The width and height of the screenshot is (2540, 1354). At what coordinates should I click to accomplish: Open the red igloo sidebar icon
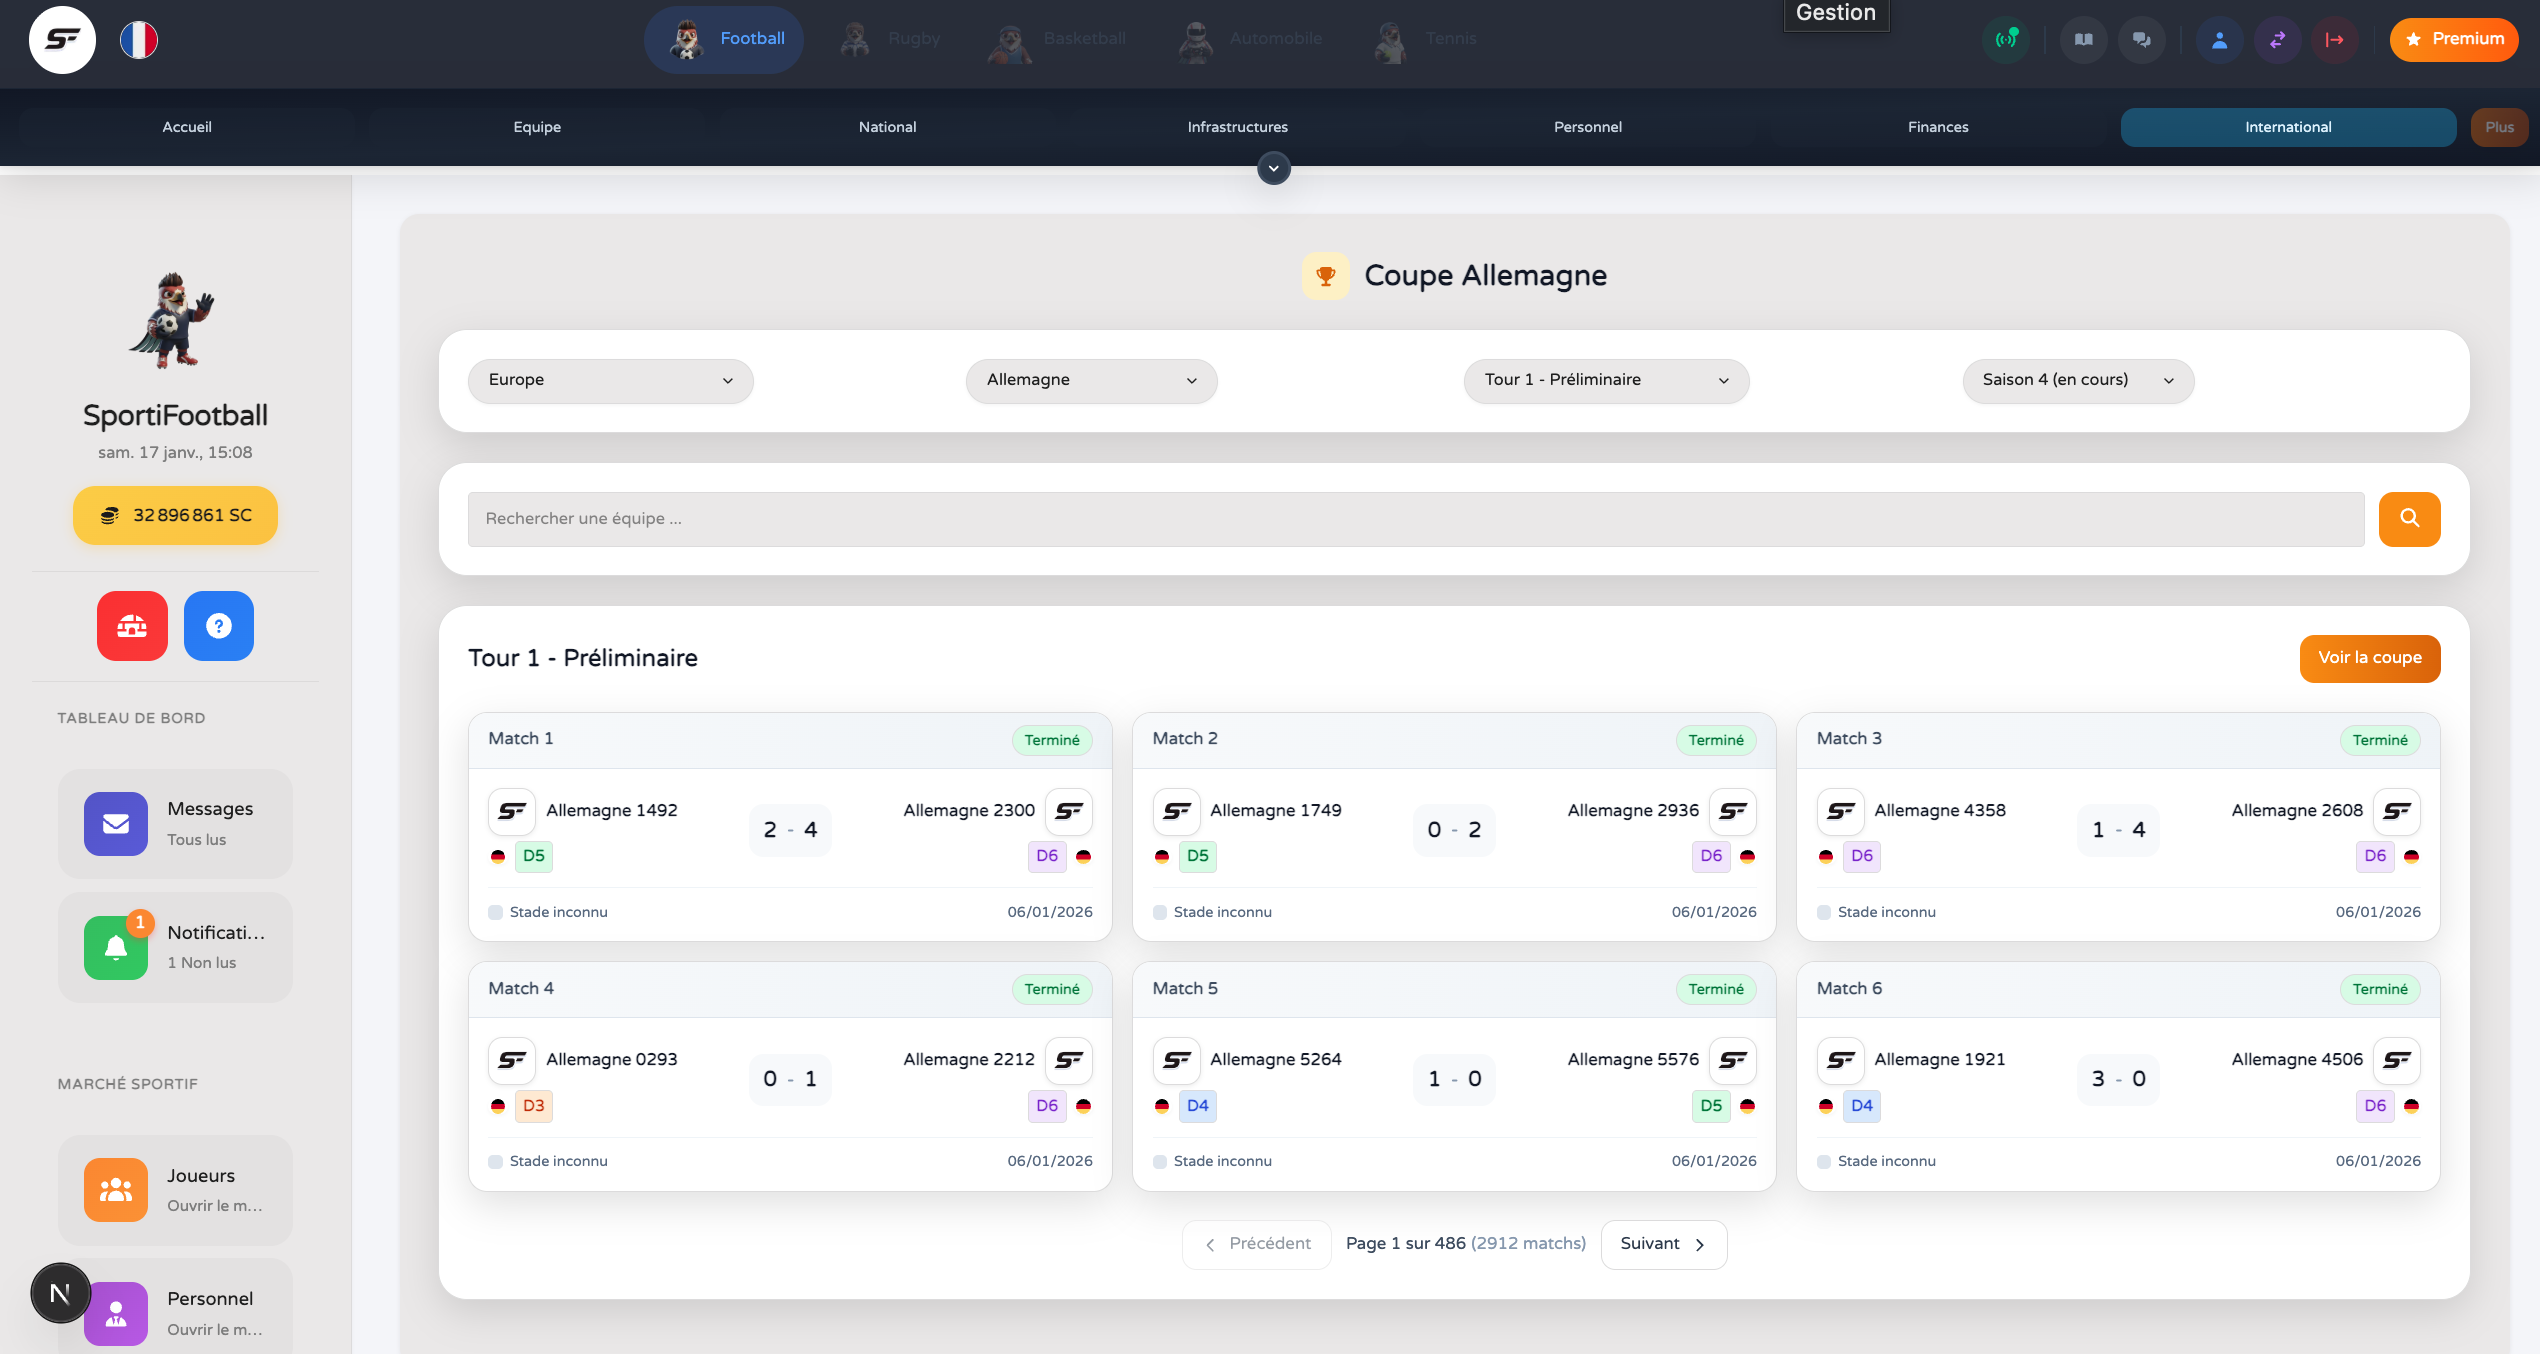132,626
